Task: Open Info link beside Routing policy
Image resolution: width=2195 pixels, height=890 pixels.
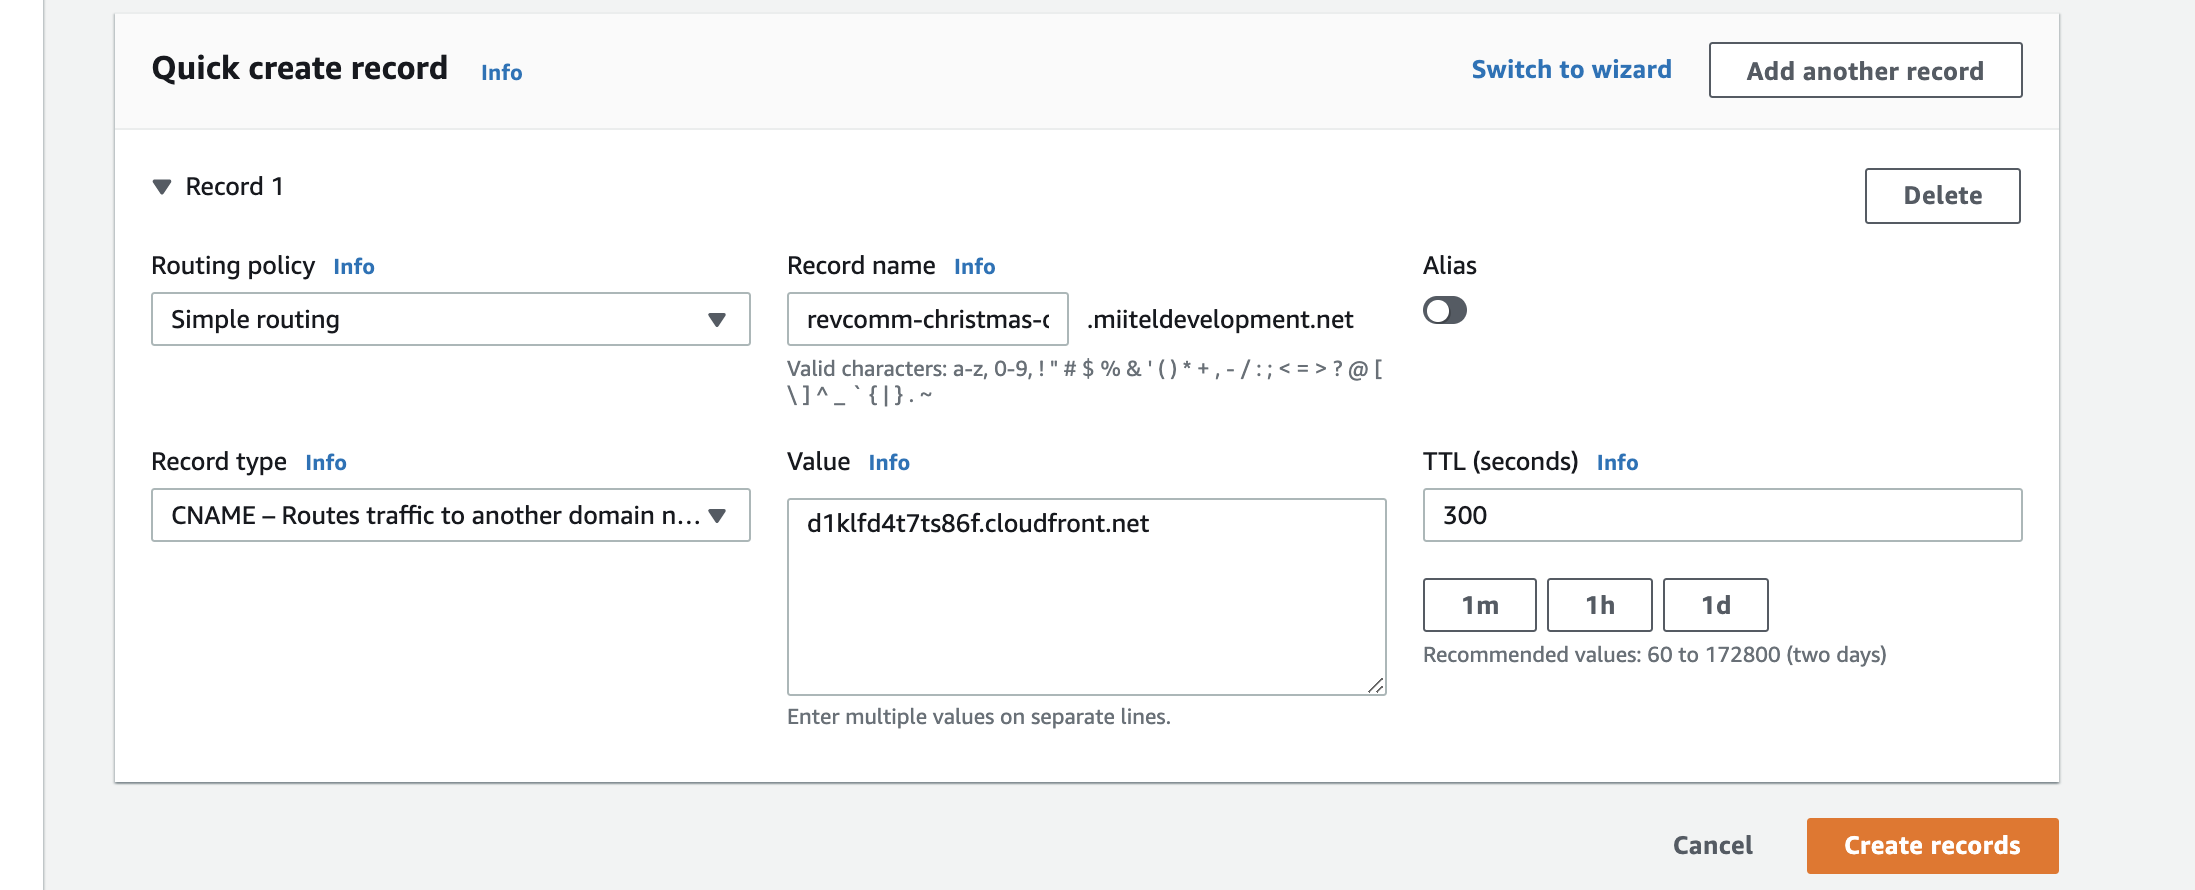Action: tap(354, 267)
